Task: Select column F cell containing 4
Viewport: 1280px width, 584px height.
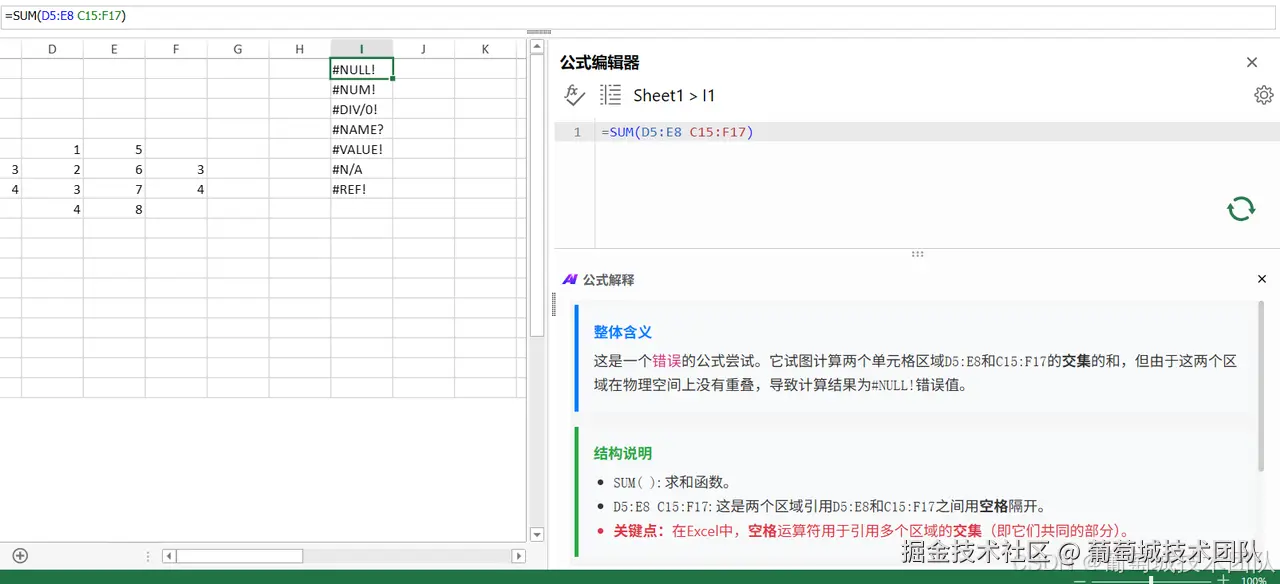Action: [x=176, y=189]
